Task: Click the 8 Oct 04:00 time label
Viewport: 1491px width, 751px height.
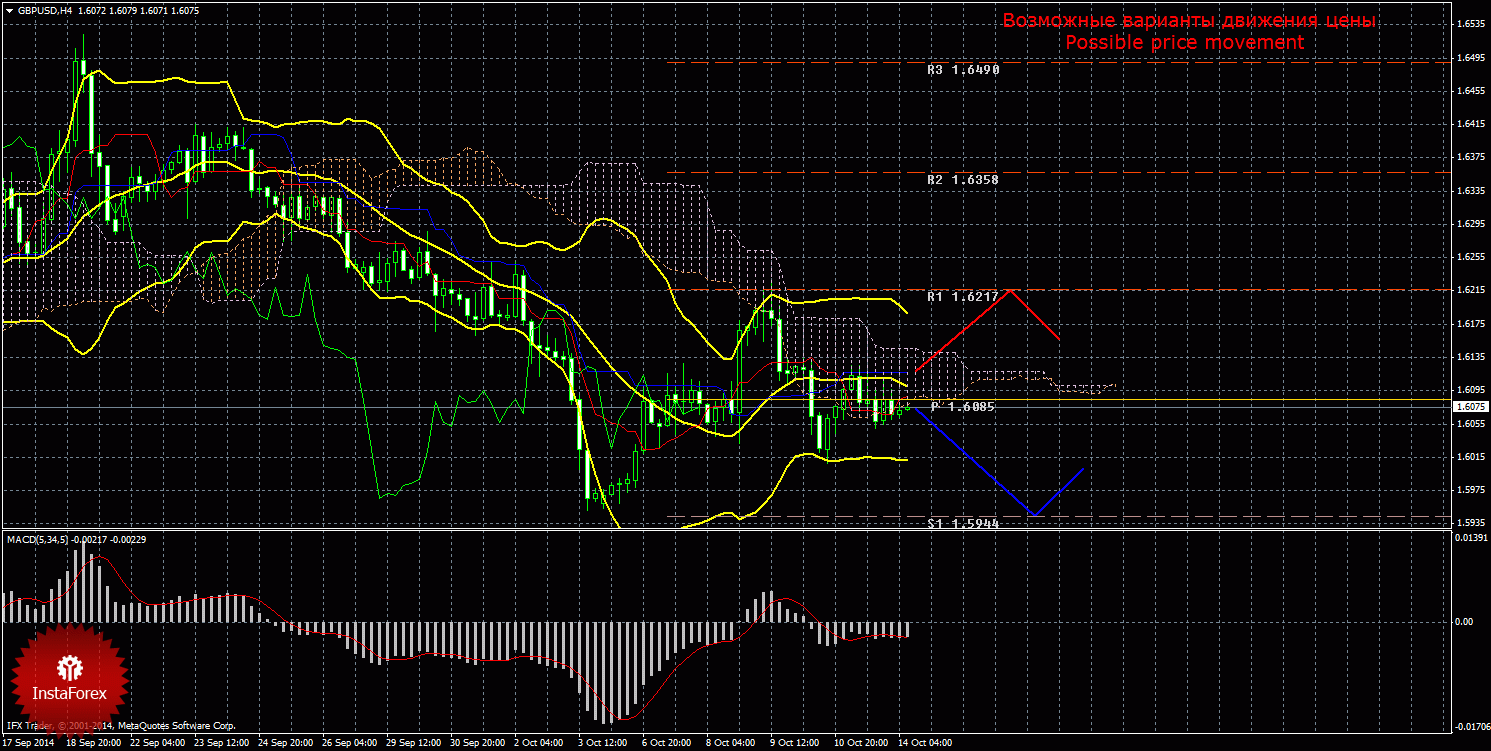Action: (732, 743)
